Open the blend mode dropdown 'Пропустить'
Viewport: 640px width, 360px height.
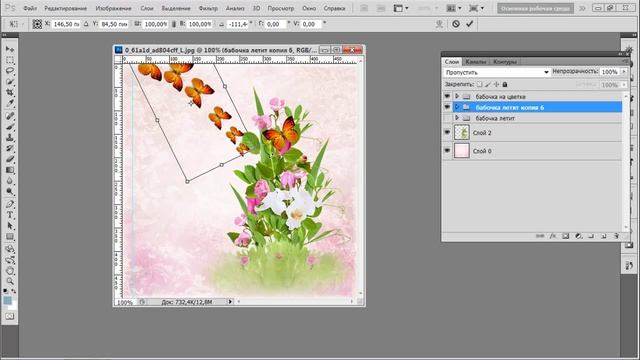[x=497, y=72]
